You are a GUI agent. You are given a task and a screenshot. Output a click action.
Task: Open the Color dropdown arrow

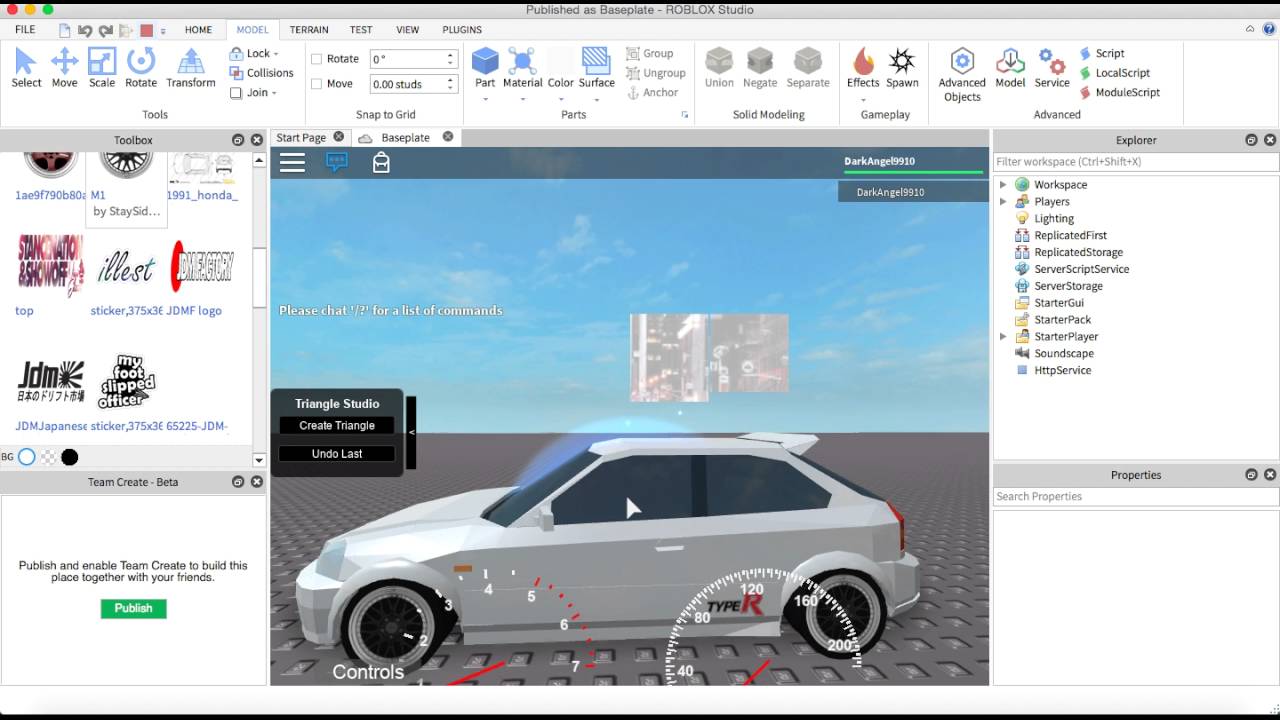tap(560, 99)
